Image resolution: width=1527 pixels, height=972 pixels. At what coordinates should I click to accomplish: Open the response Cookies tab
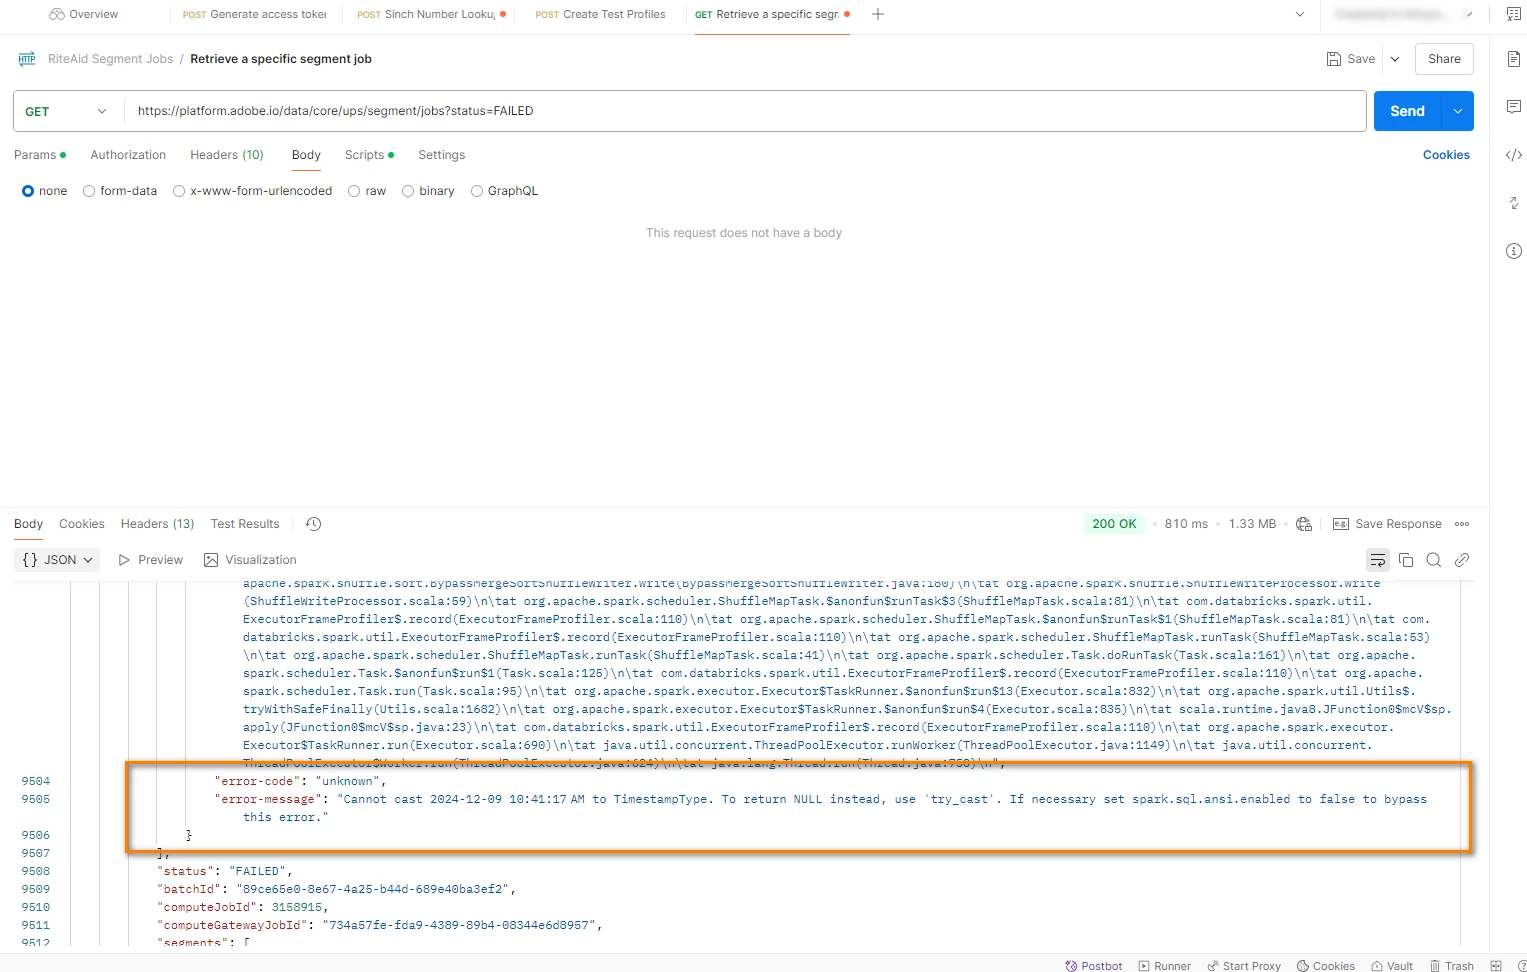[81, 524]
